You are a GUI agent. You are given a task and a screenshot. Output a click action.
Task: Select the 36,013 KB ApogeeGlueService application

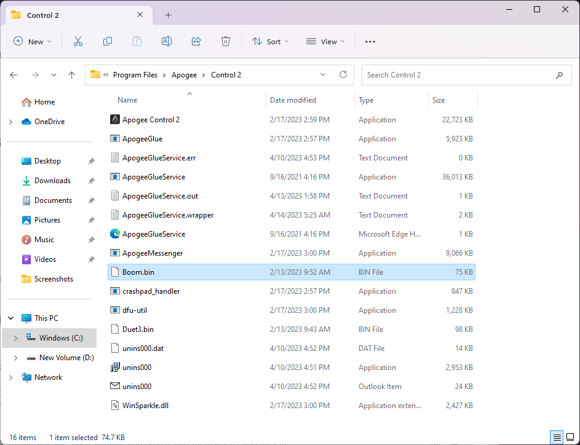click(291, 177)
